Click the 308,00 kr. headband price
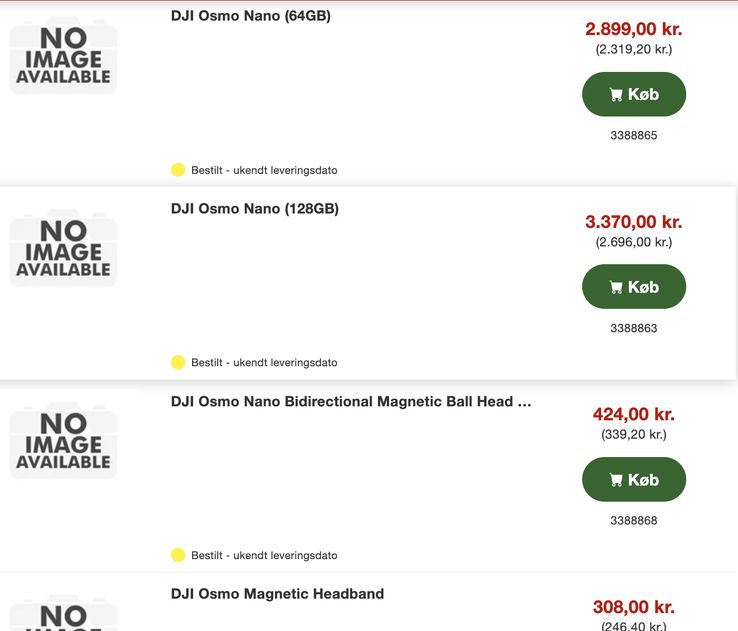The width and height of the screenshot is (738, 631). click(x=633, y=607)
